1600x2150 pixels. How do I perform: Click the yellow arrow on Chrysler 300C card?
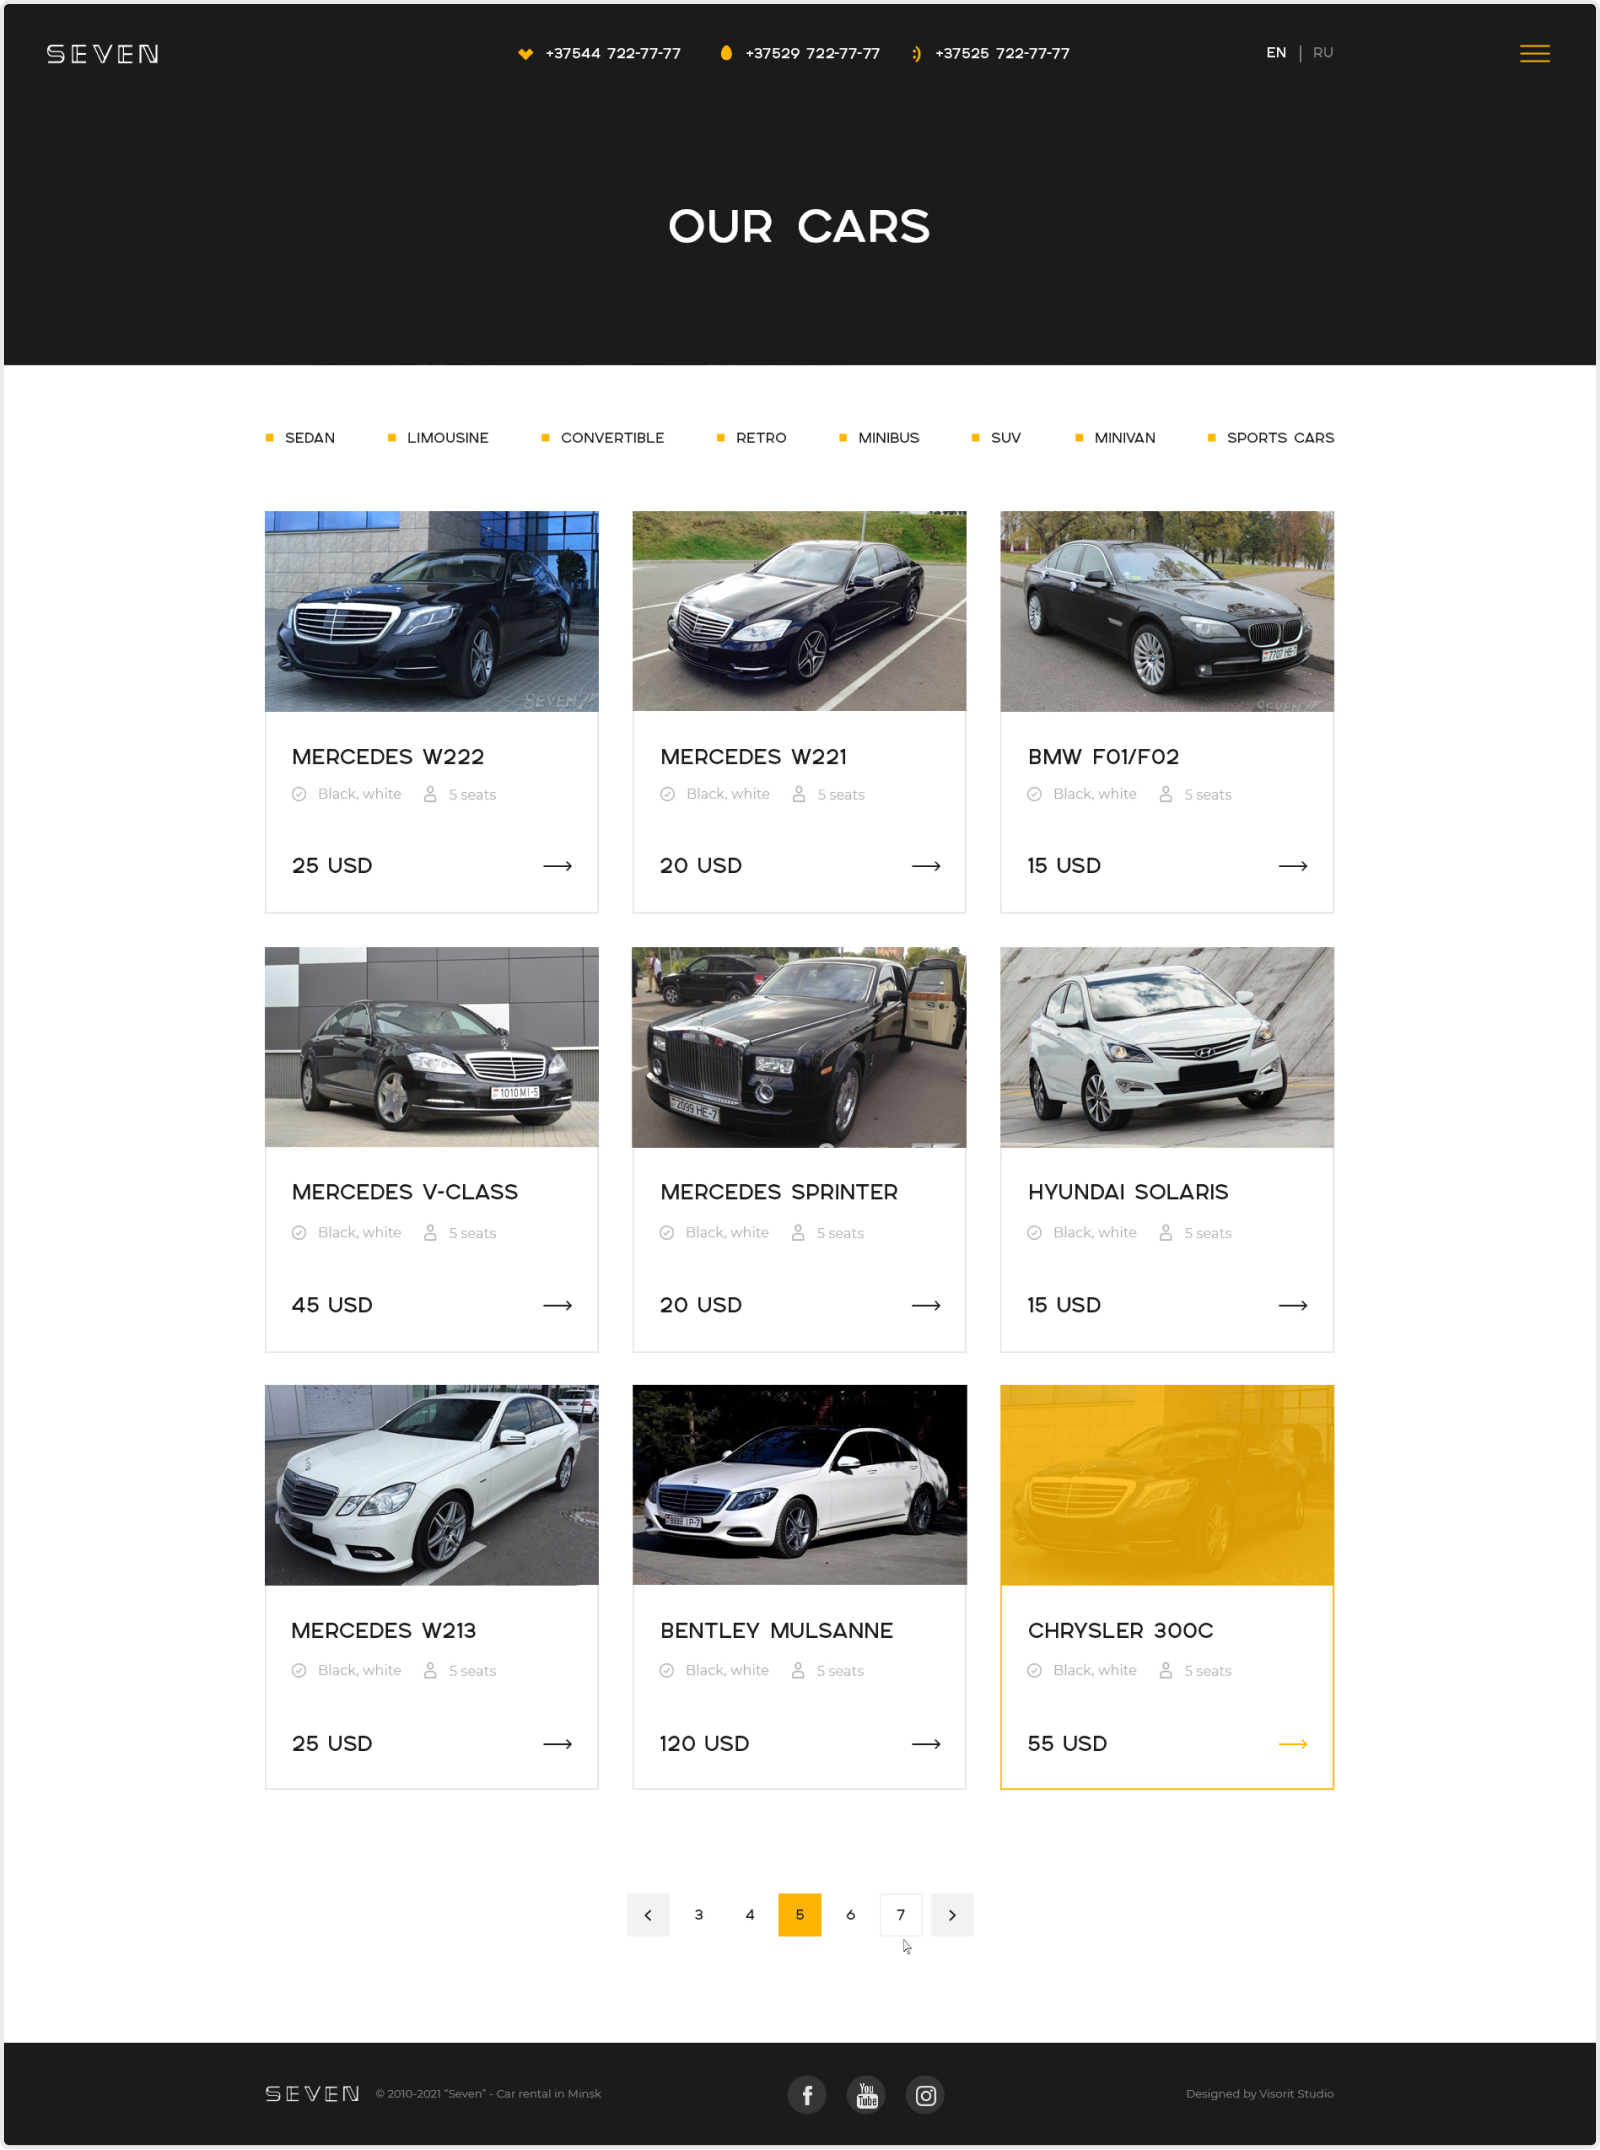1293,1744
